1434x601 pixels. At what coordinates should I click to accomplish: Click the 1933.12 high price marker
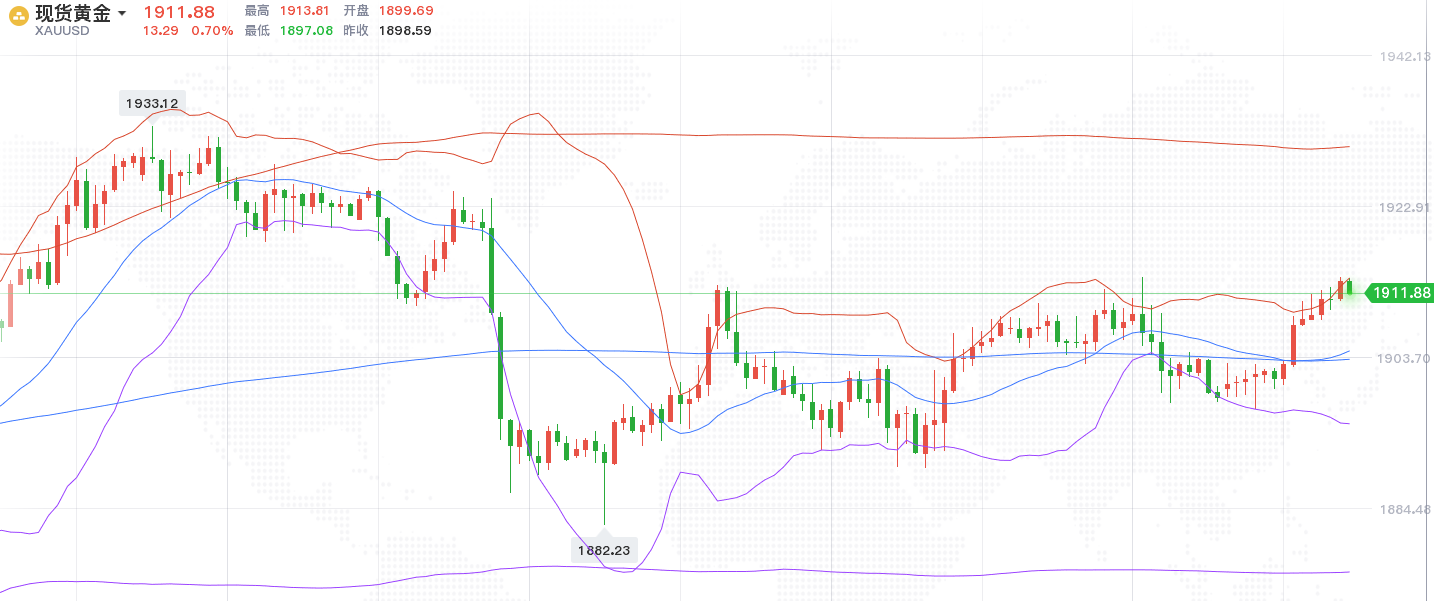[152, 103]
